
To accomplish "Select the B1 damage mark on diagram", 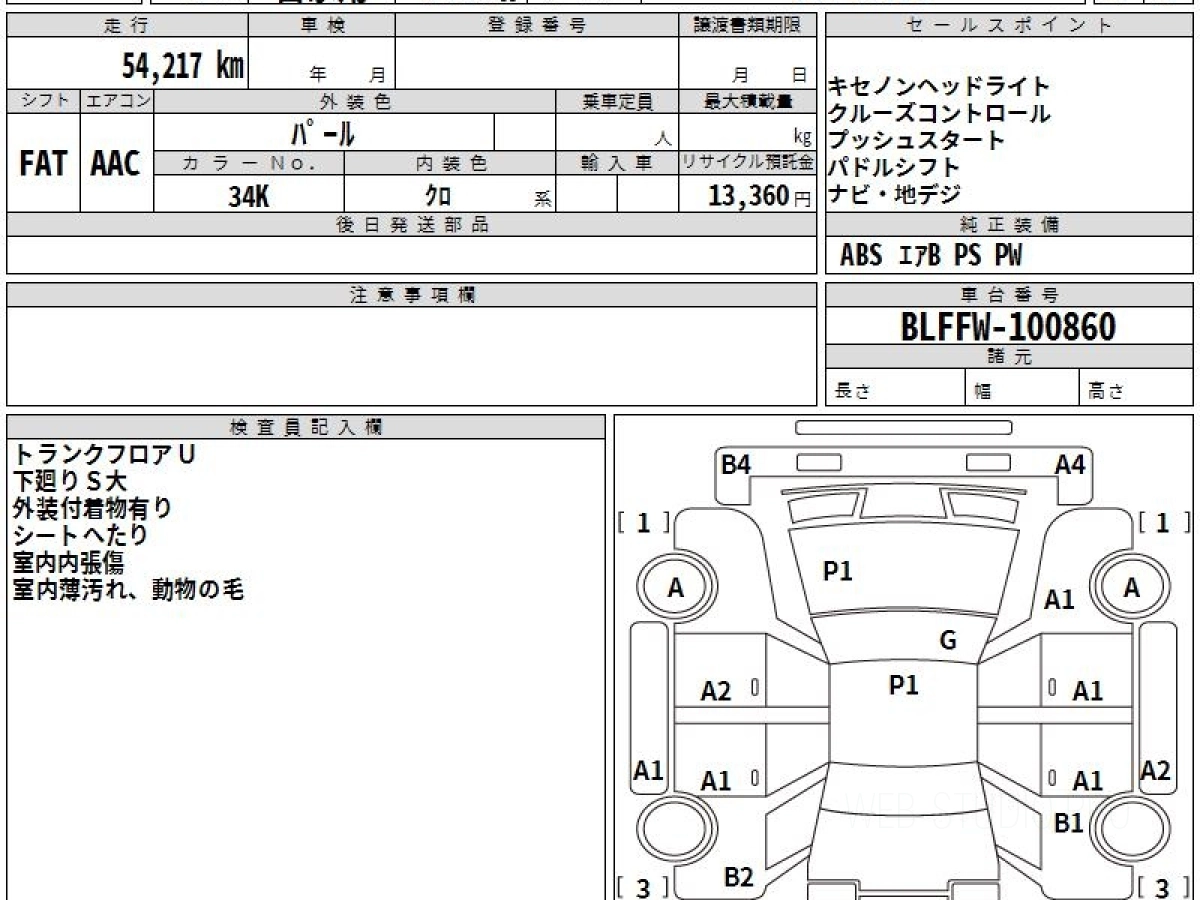I will tap(1069, 823).
